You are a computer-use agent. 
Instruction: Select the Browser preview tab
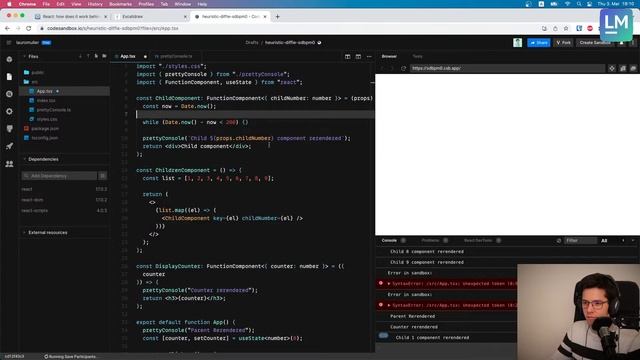389,56
